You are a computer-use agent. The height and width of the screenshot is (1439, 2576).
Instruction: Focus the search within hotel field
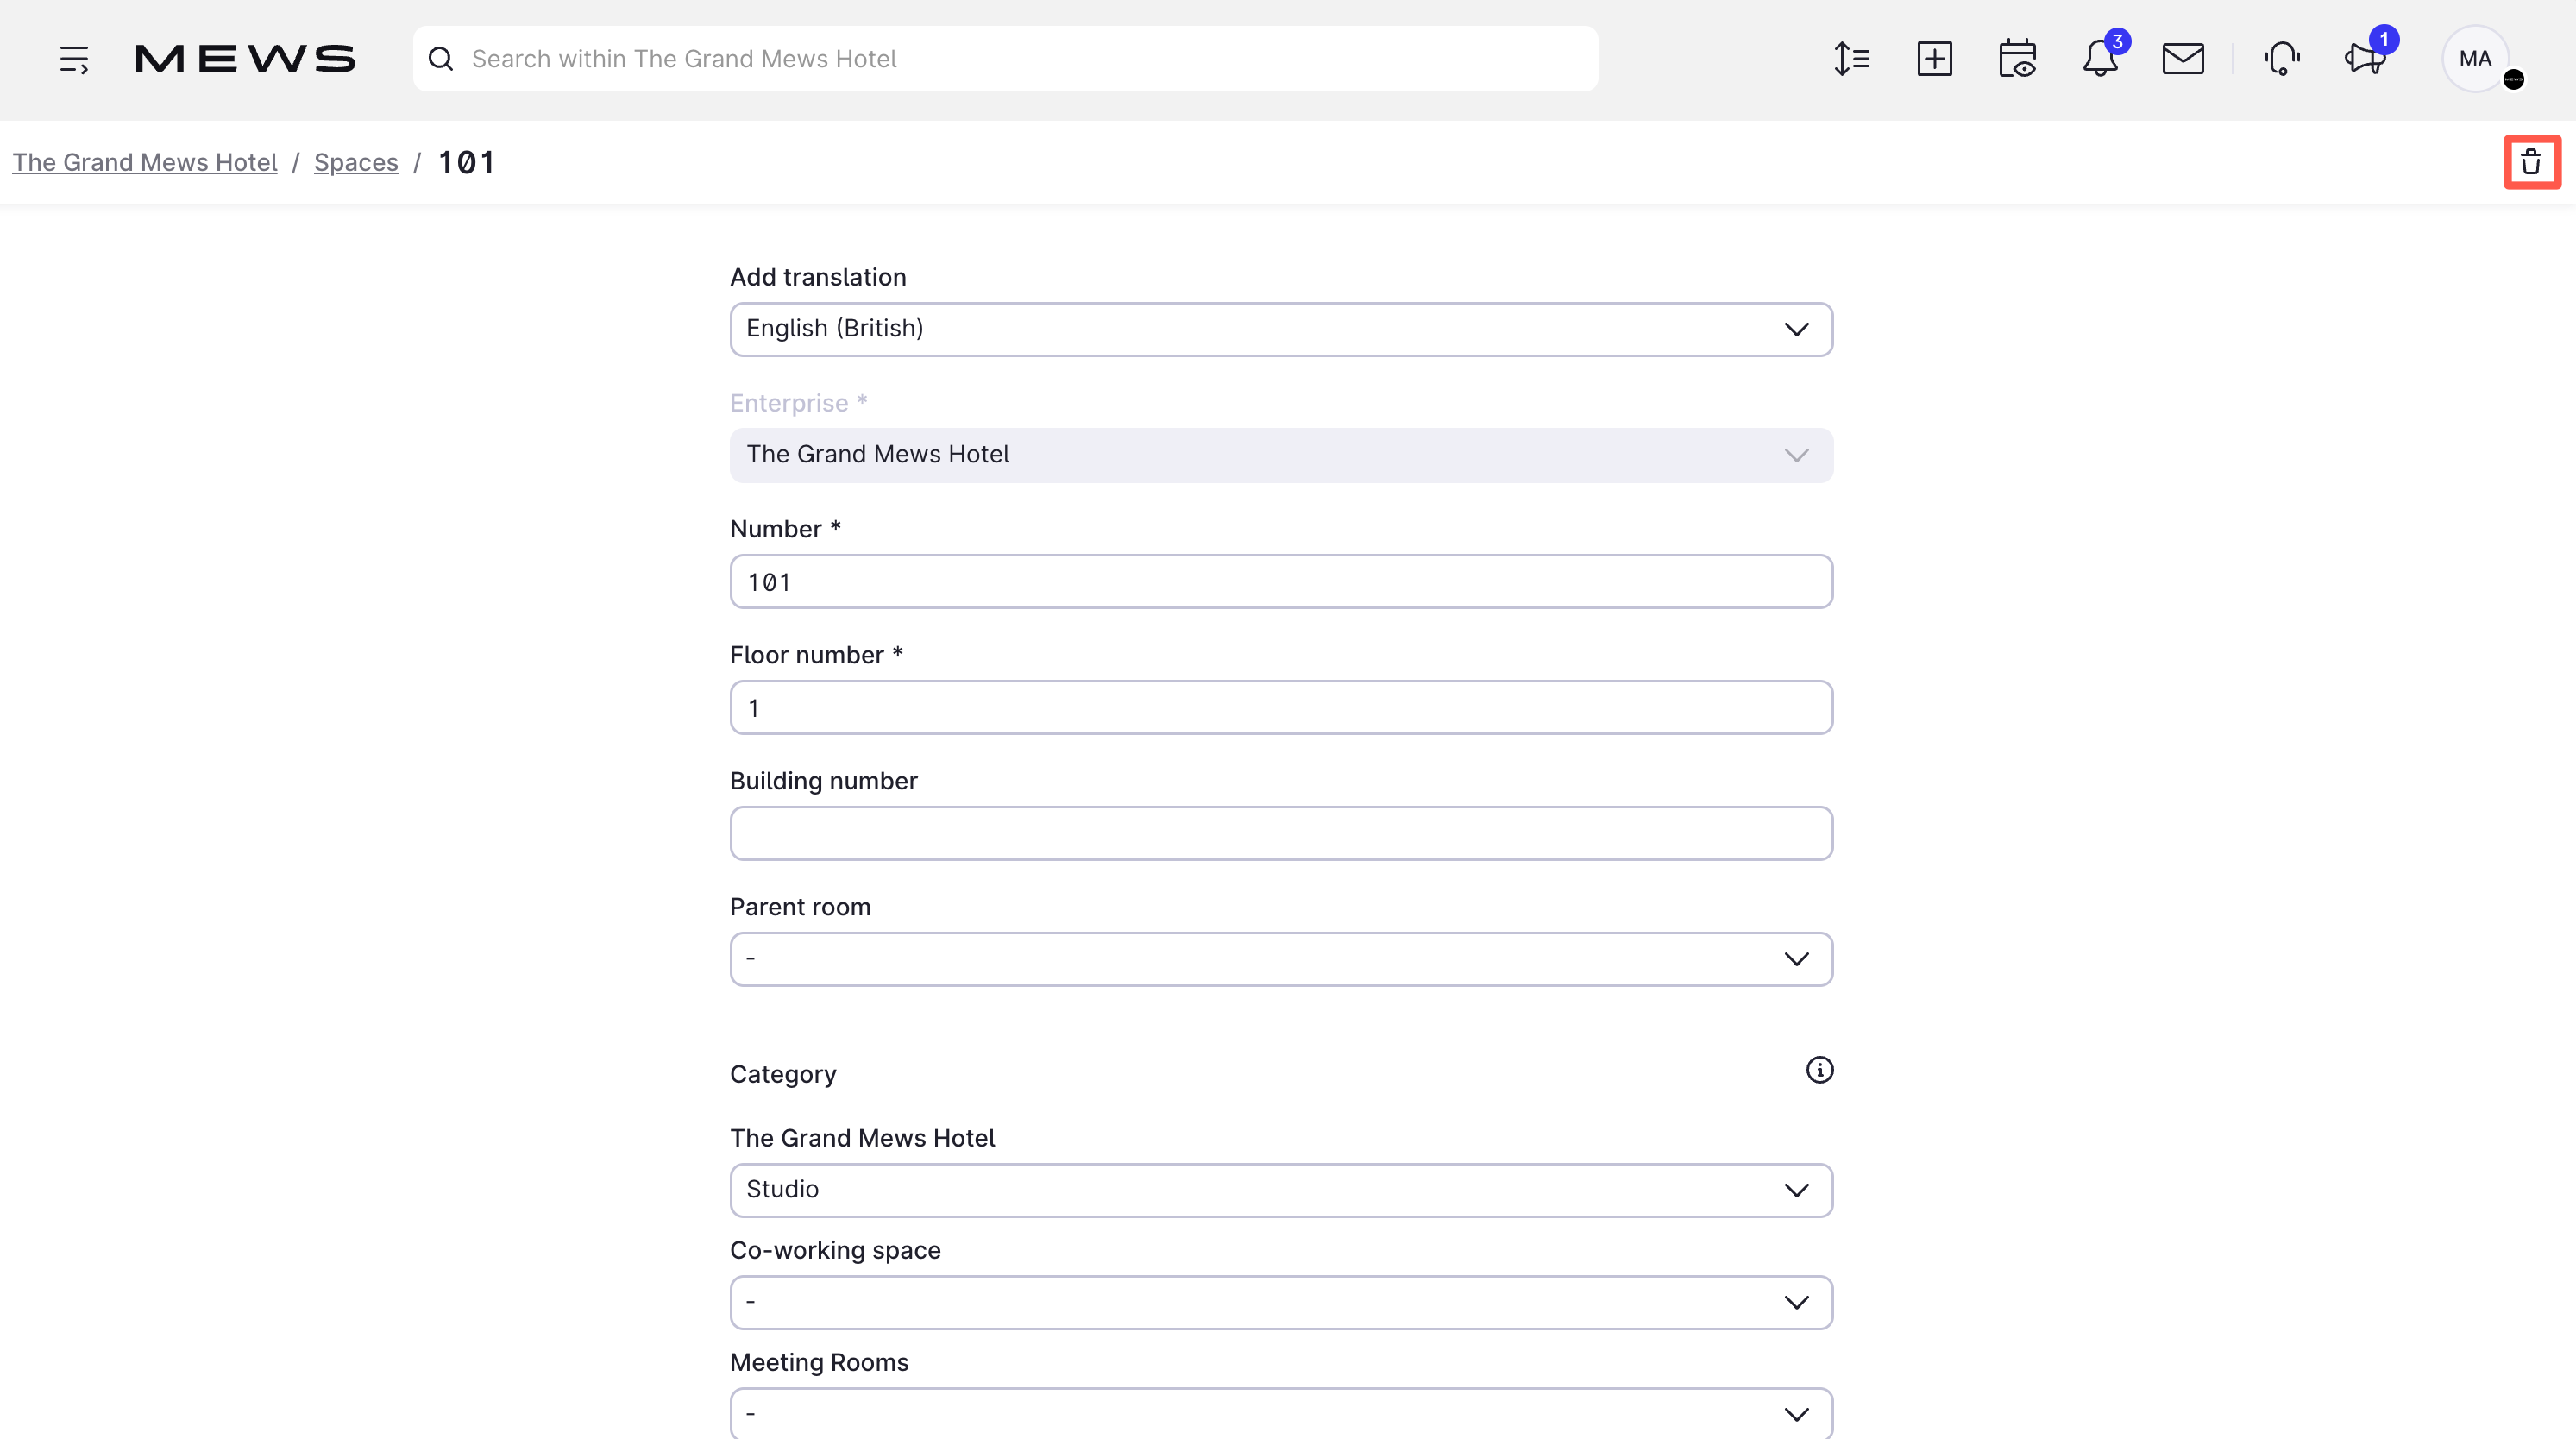(x=1005, y=59)
